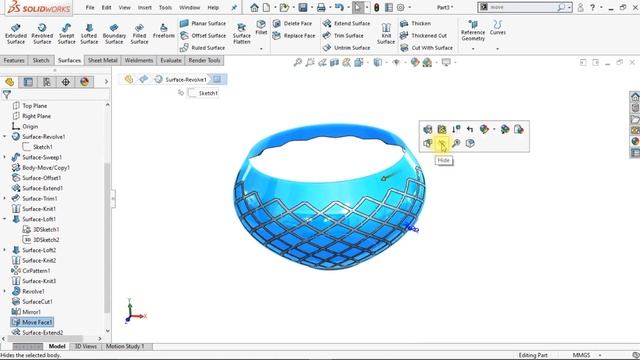Open the FeatureManager design tree tab
The image size is (640, 360).
(x=9, y=82)
